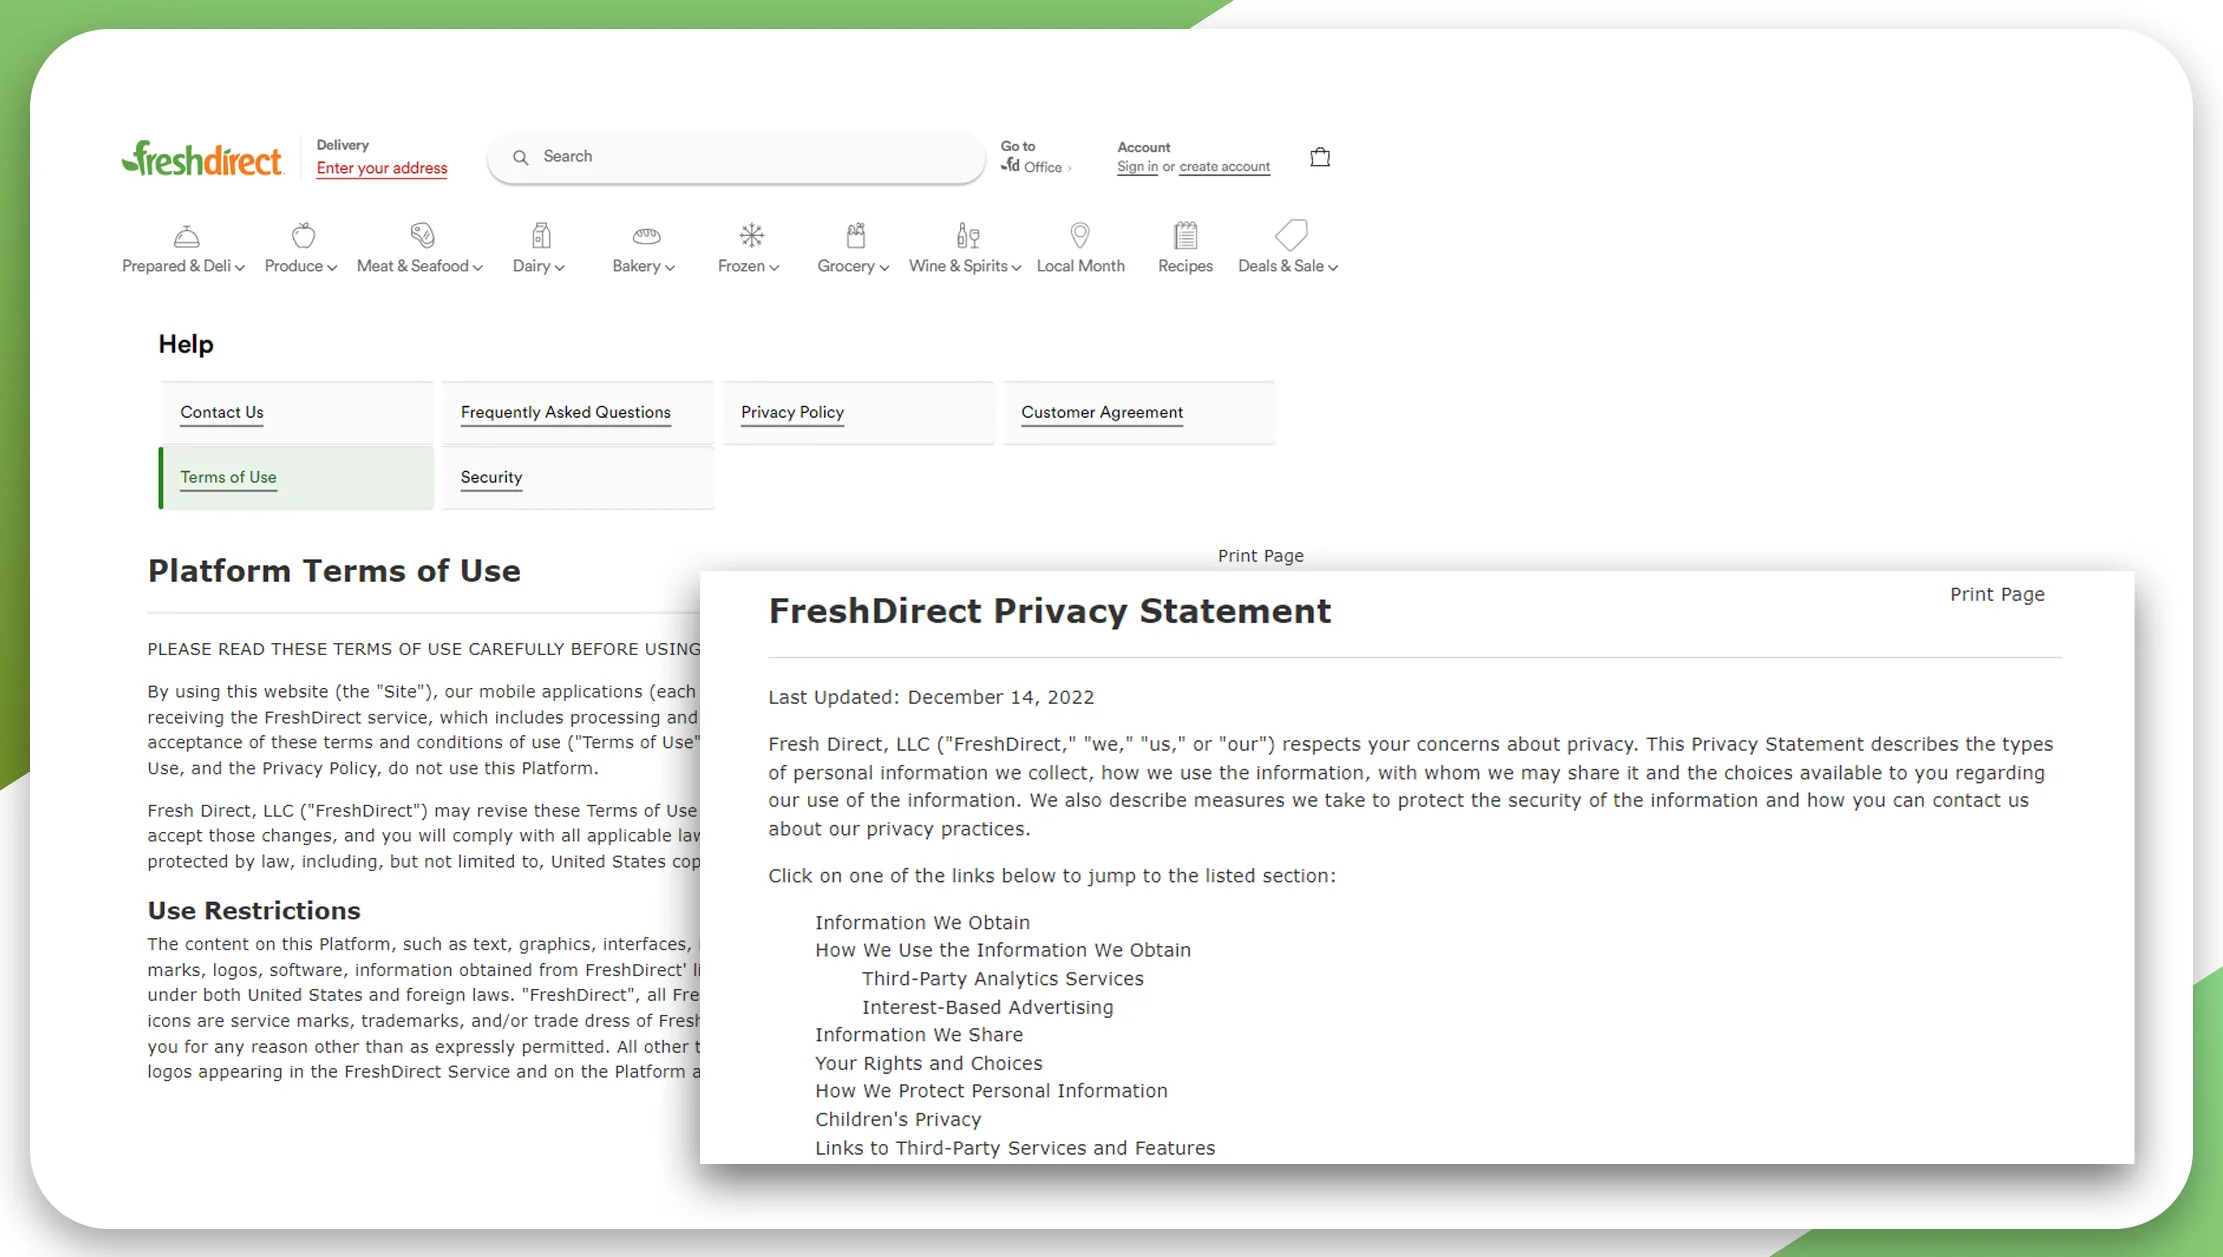Click the Bakery category icon
Image resolution: width=2223 pixels, height=1257 pixels.
pyautogui.click(x=646, y=235)
